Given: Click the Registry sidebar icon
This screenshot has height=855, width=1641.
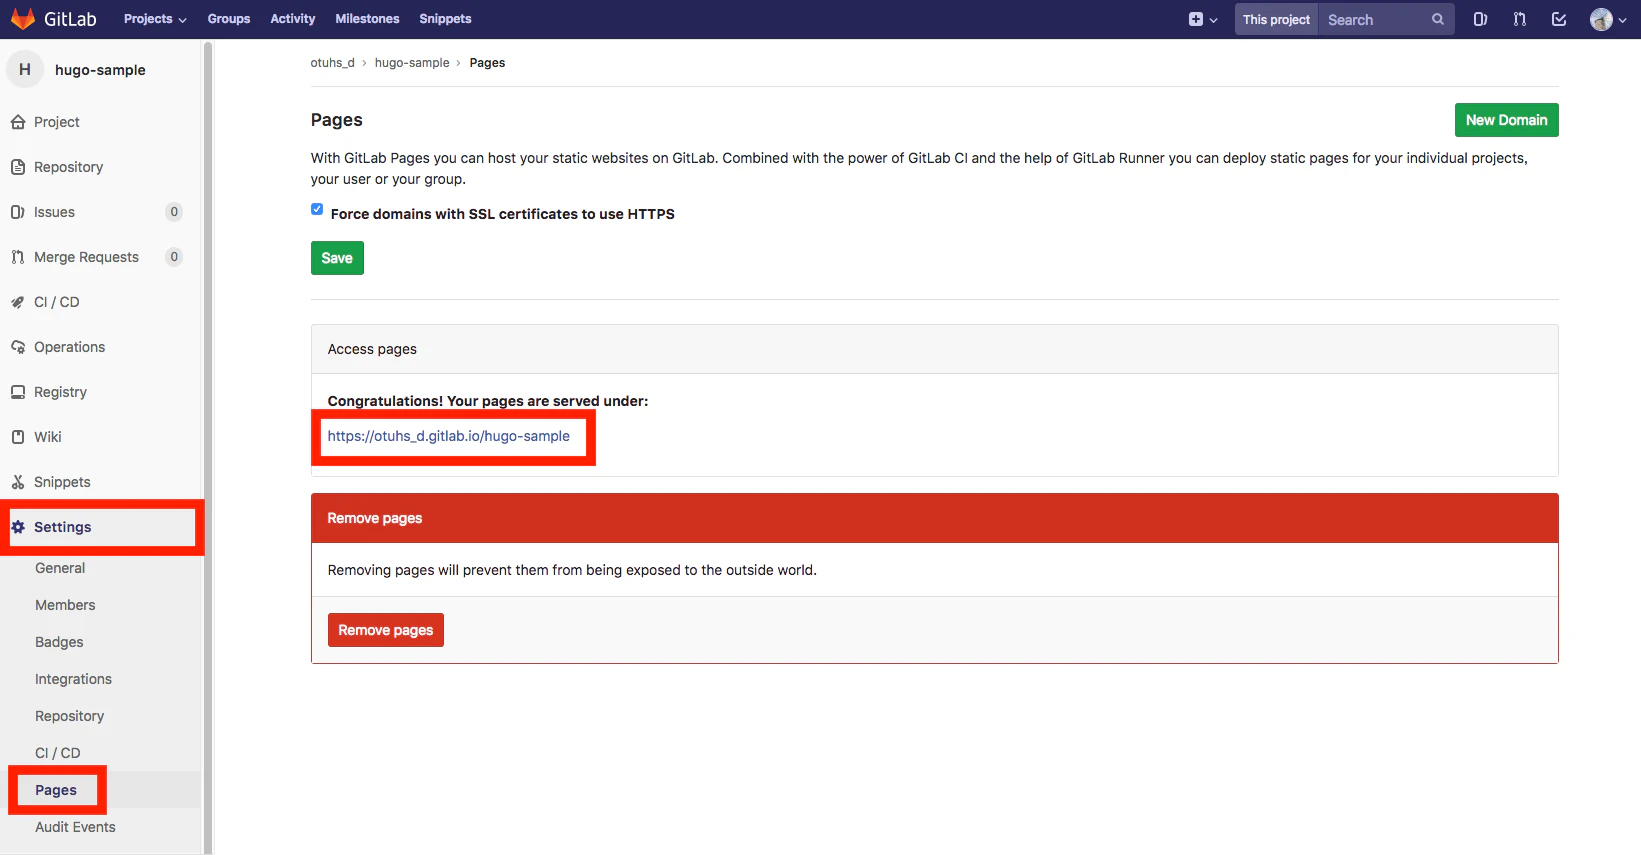Looking at the screenshot, I should pyautogui.click(x=18, y=392).
